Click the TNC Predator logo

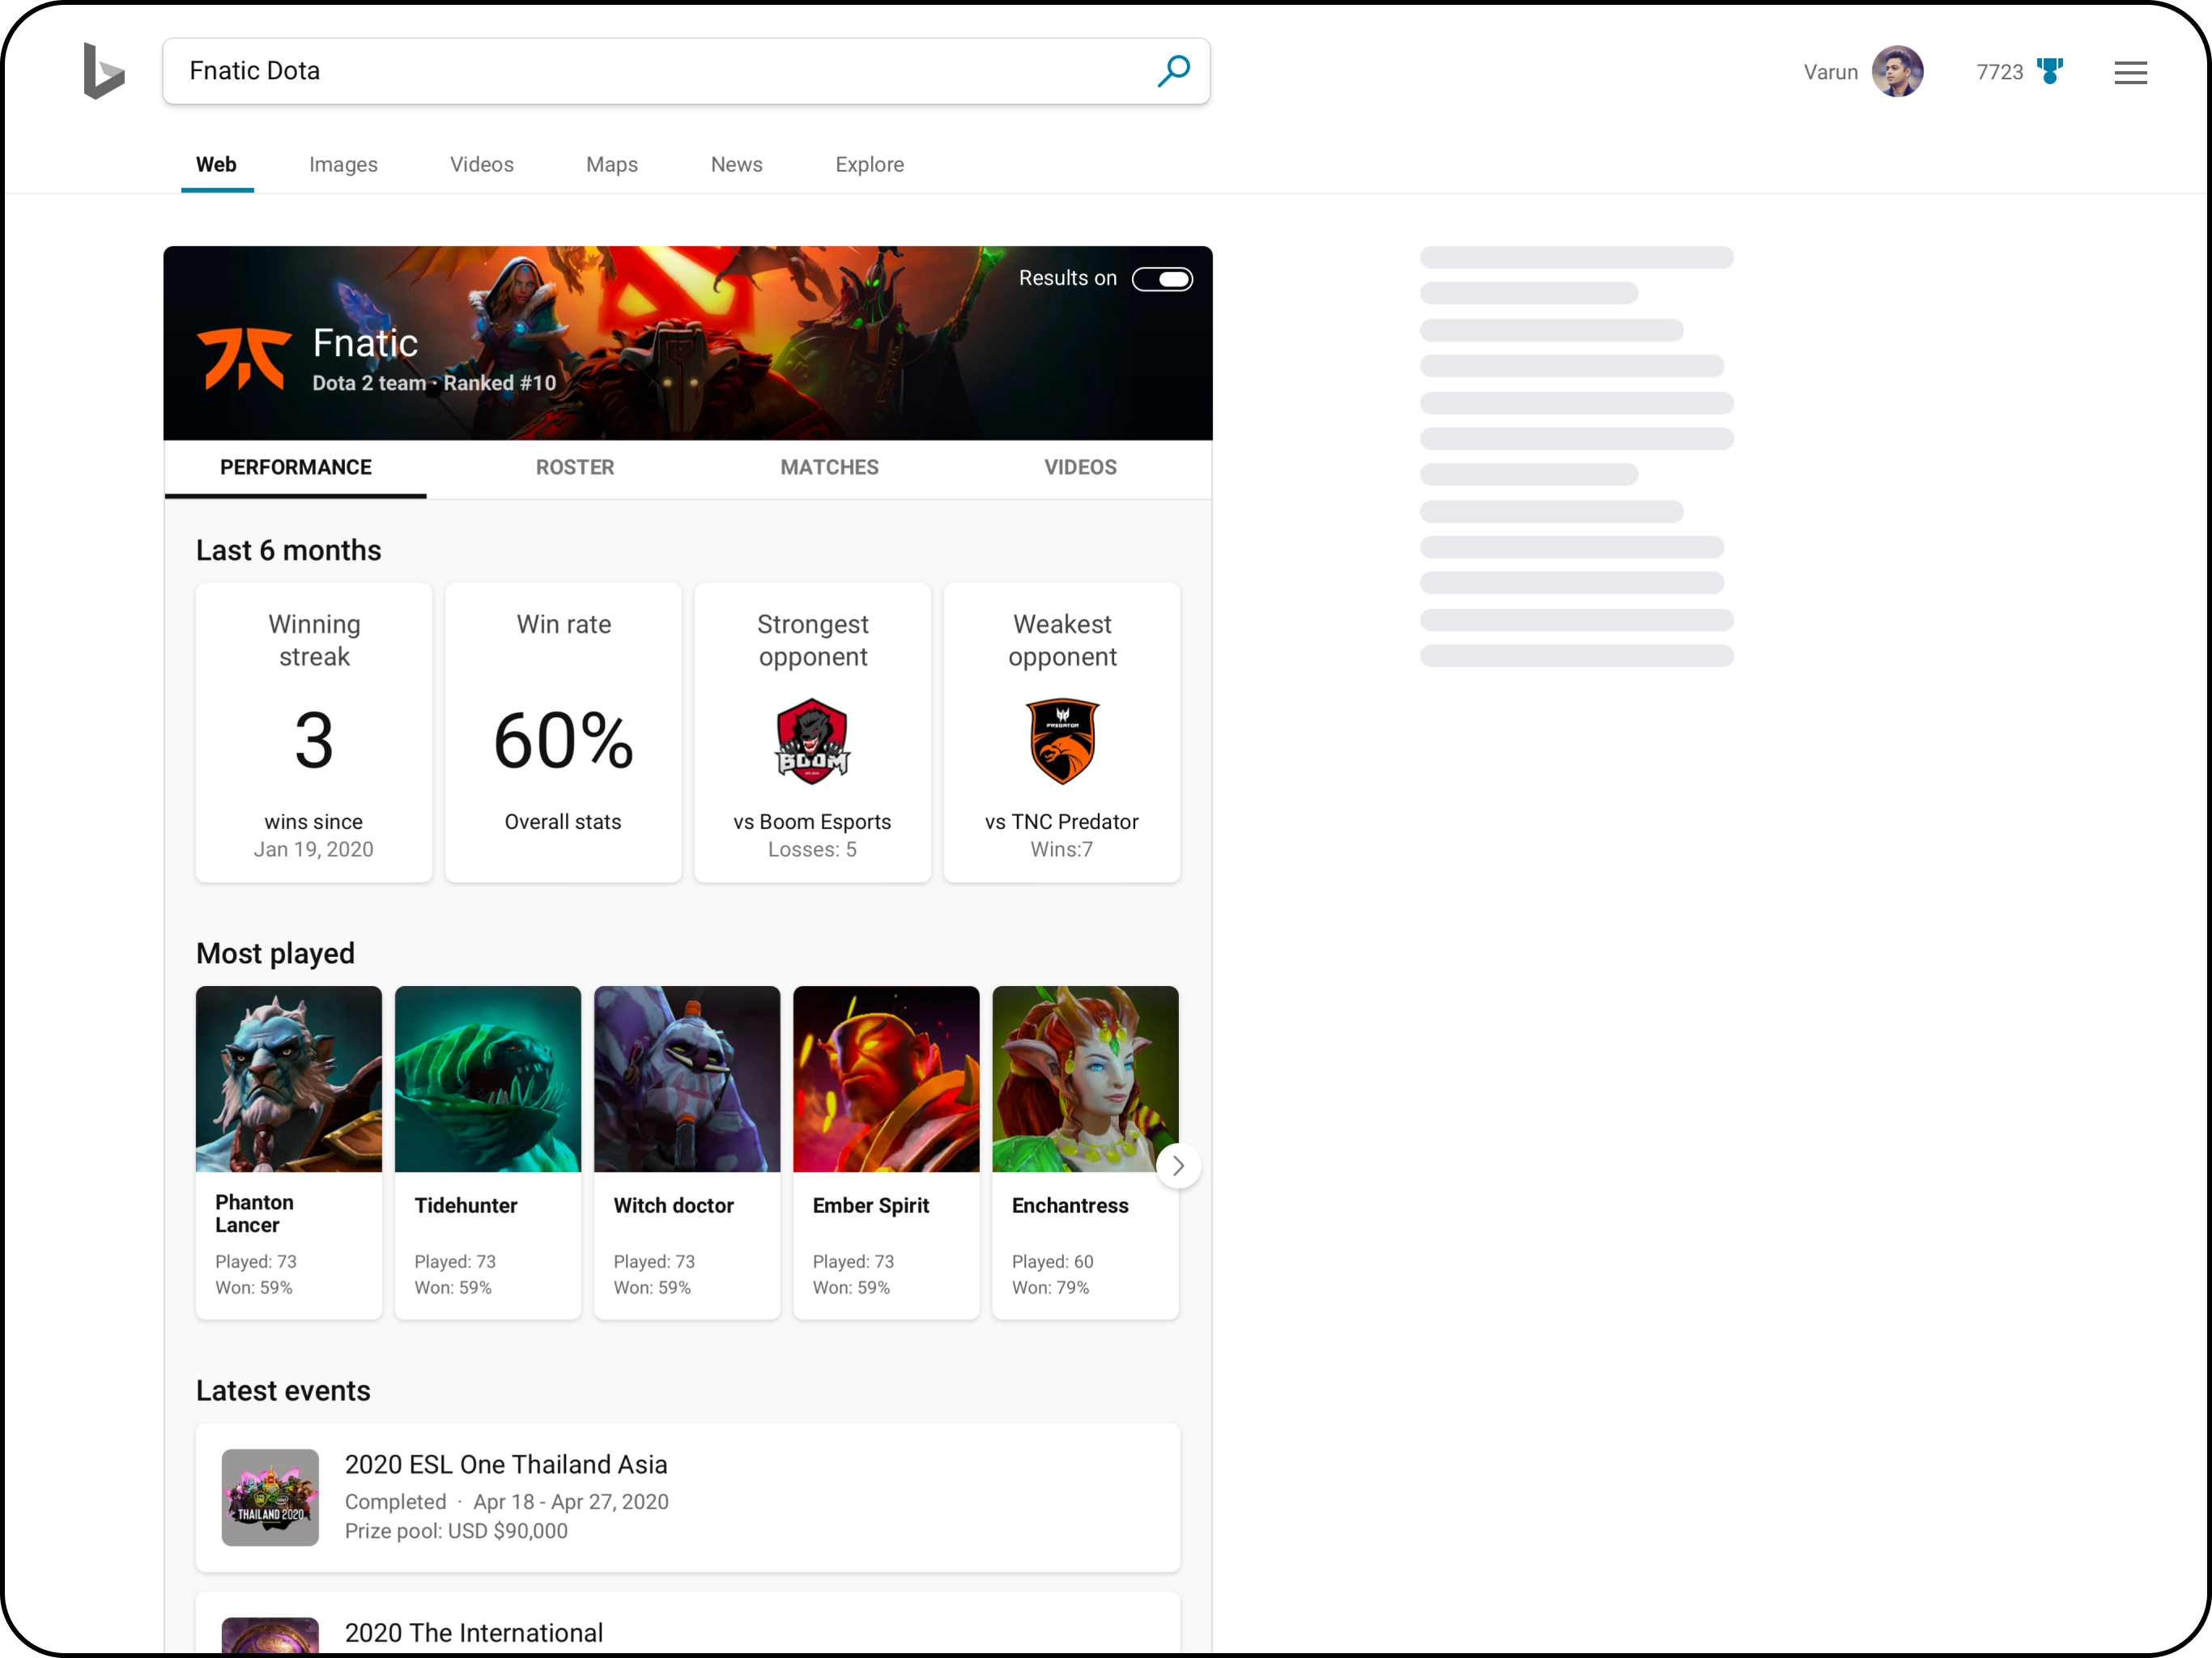1062,741
